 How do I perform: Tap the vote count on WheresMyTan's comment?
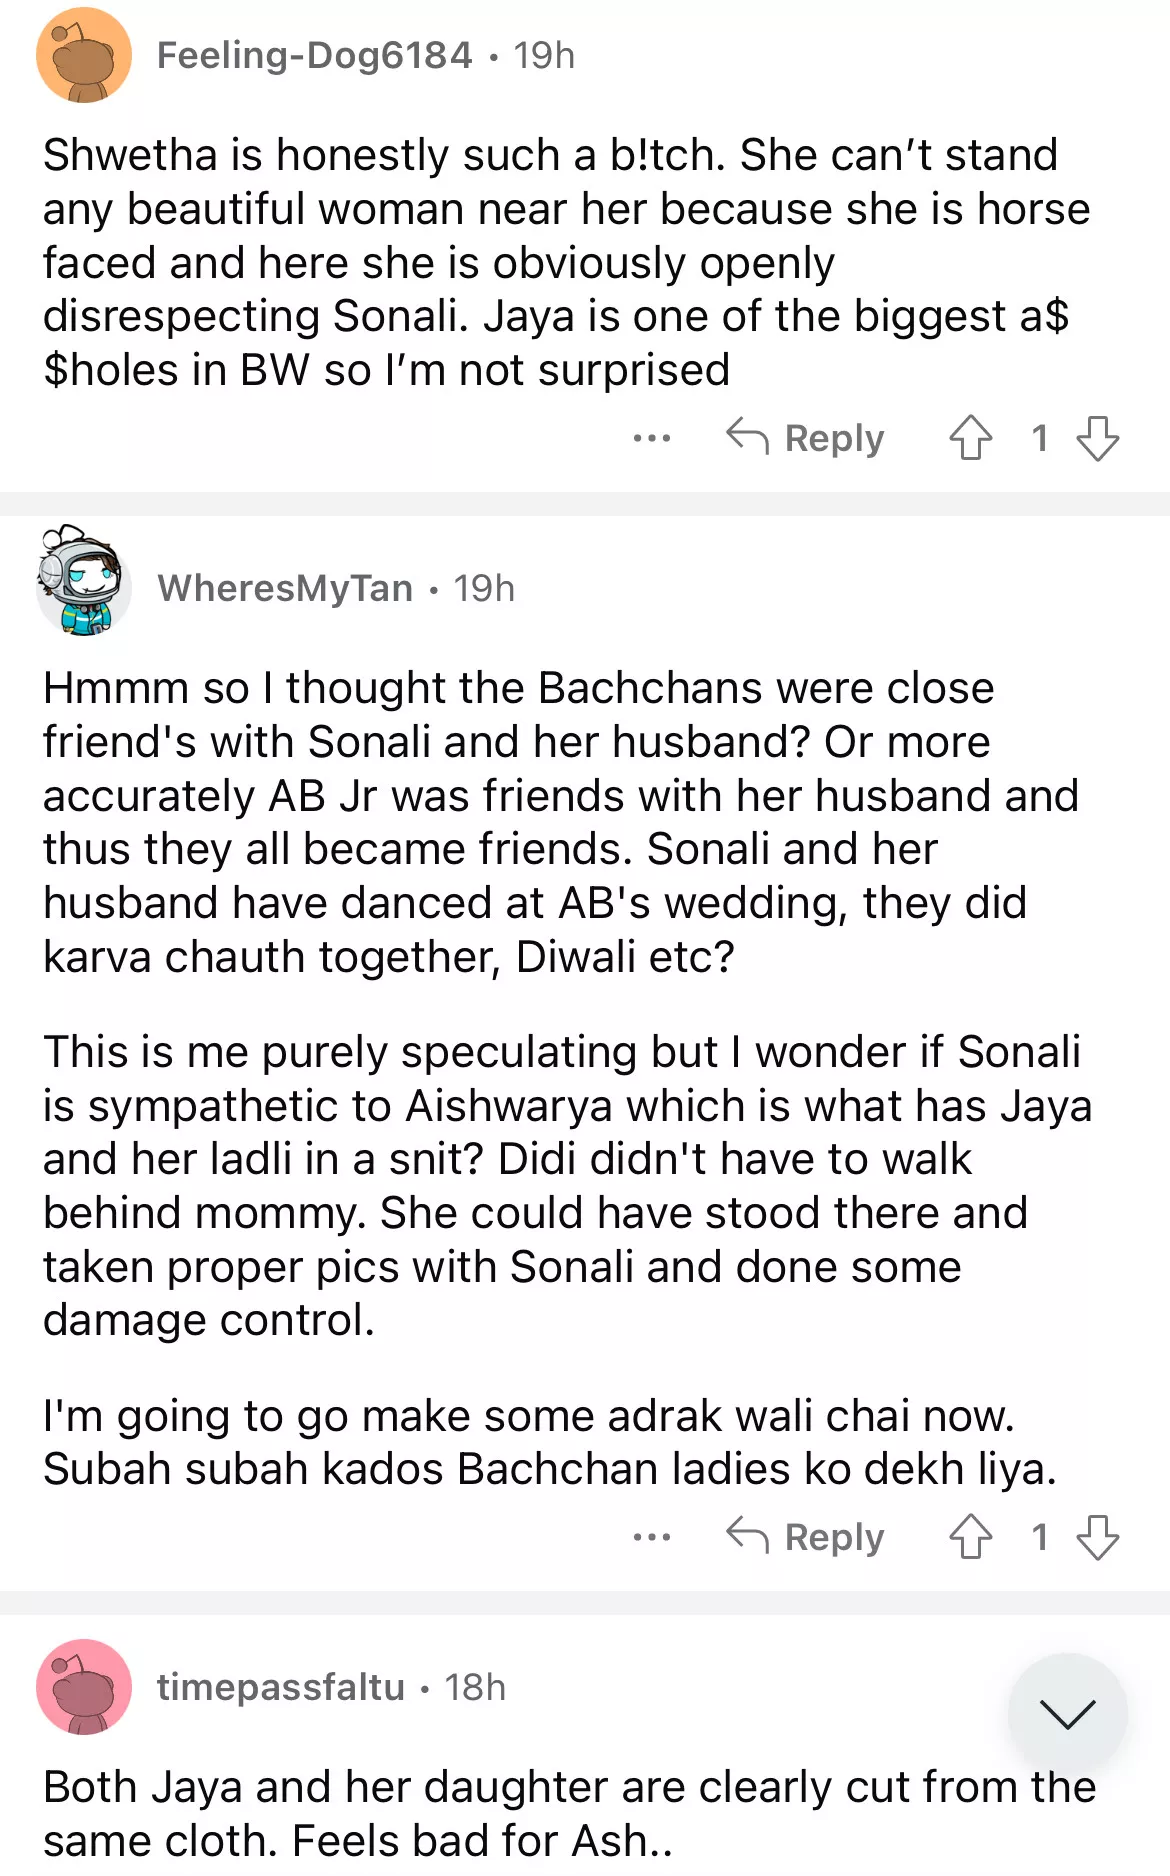[1040, 1537]
